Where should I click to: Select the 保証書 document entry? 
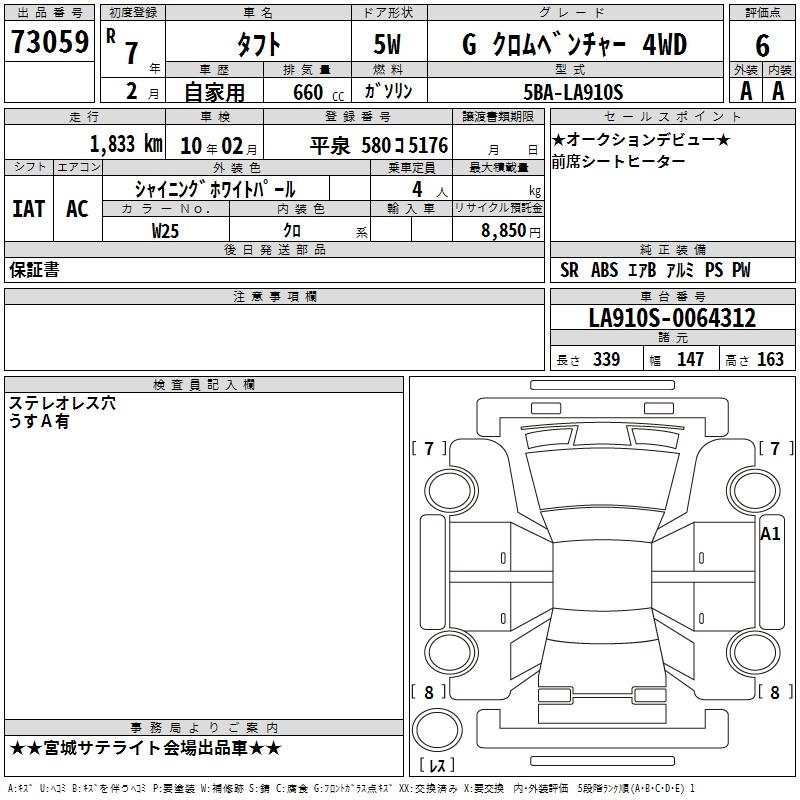pos(34,270)
